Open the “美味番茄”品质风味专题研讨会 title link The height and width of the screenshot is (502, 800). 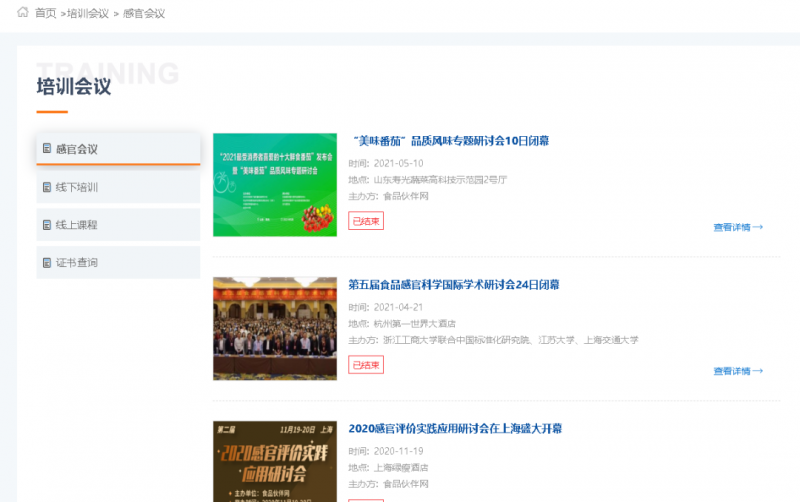pyautogui.click(x=448, y=141)
